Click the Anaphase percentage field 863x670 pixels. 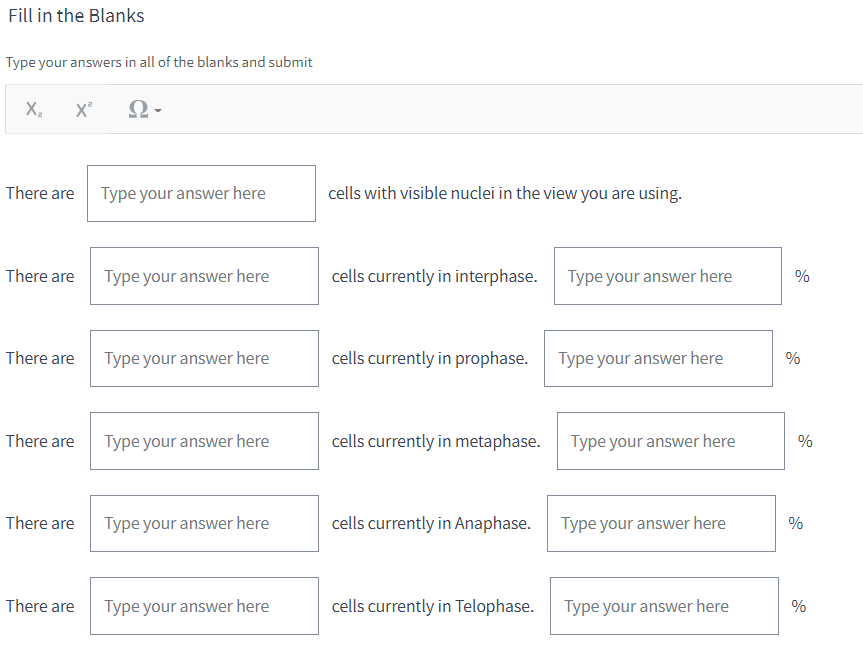tap(661, 523)
